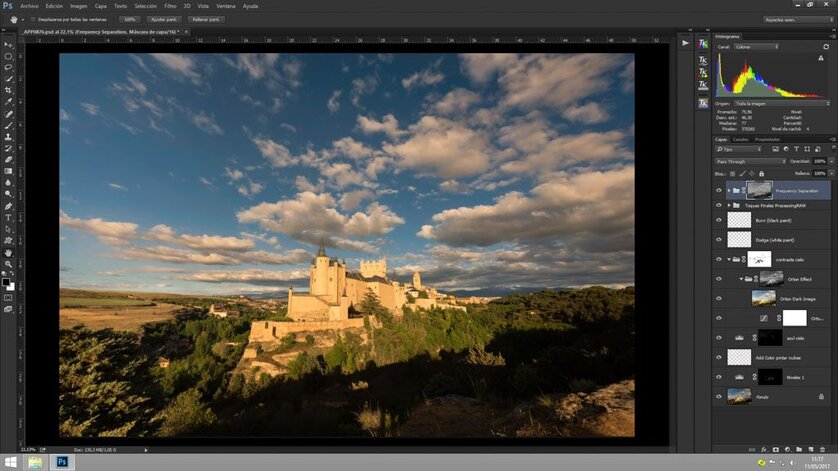Select the Hand tool in toolbox
Viewport: 838px width, 471px height.
[x=8, y=252]
